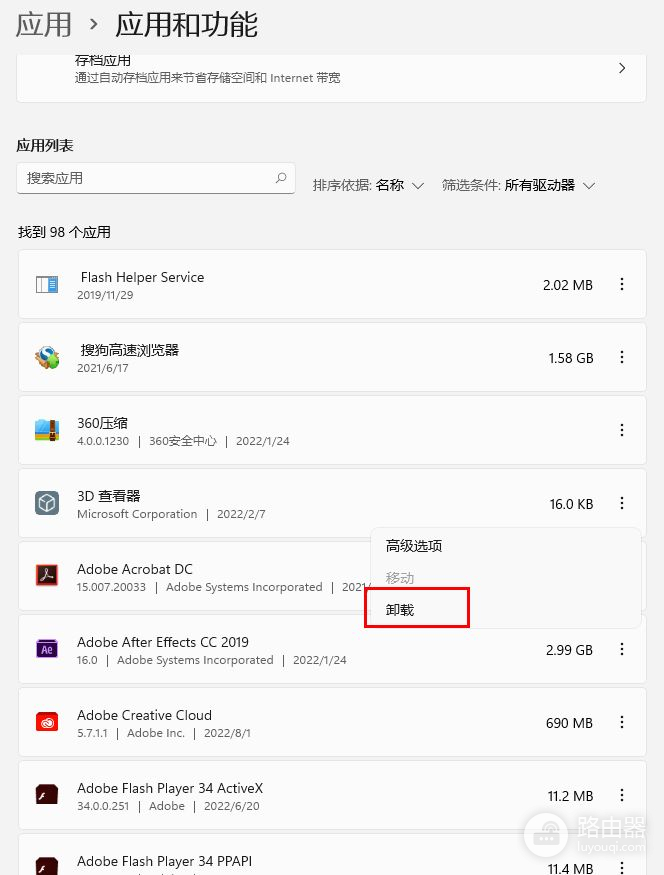Click the 2.02 MB size value

pyautogui.click(x=568, y=285)
